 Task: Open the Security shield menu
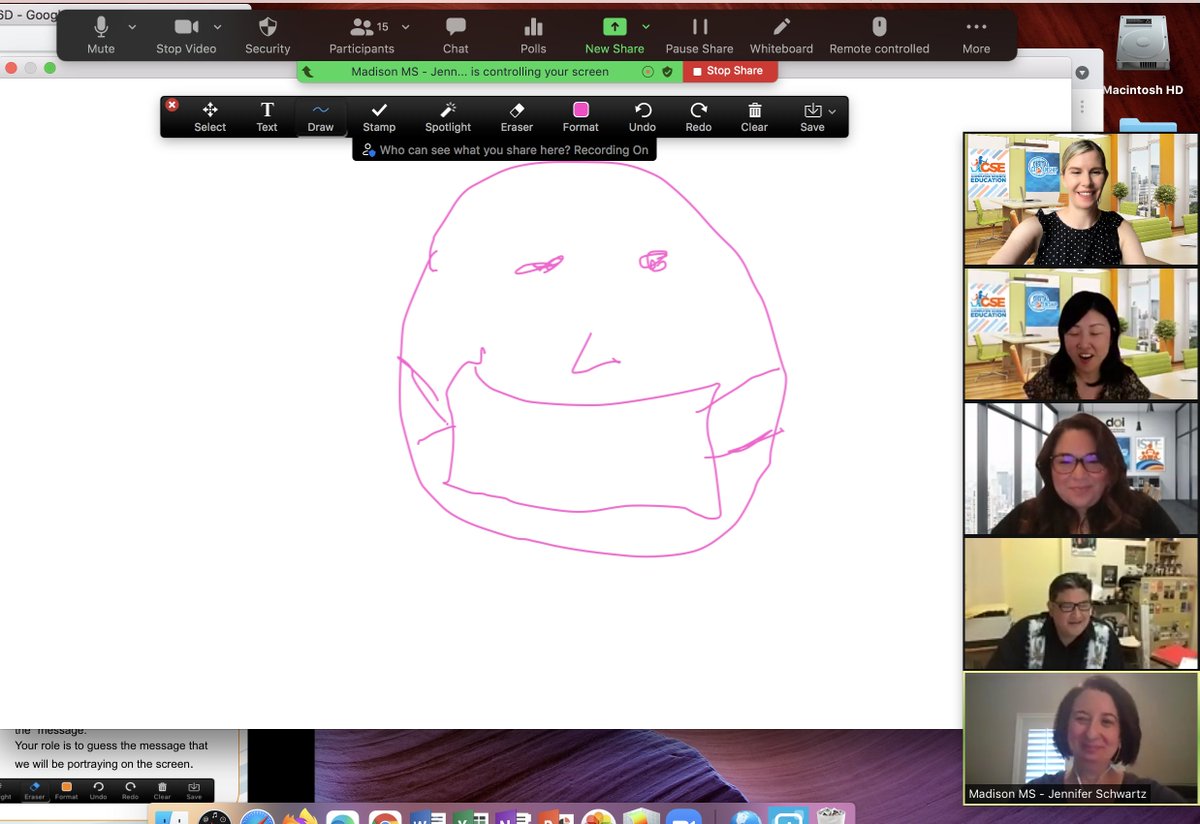coord(268,35)
